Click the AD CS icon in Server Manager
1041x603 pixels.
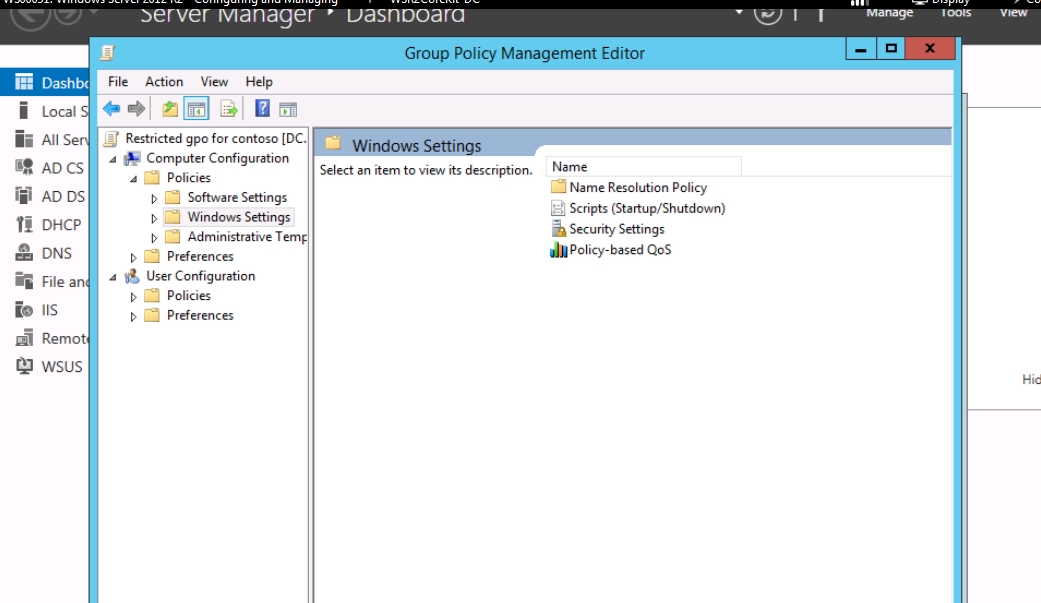click(x=24, y=167)
